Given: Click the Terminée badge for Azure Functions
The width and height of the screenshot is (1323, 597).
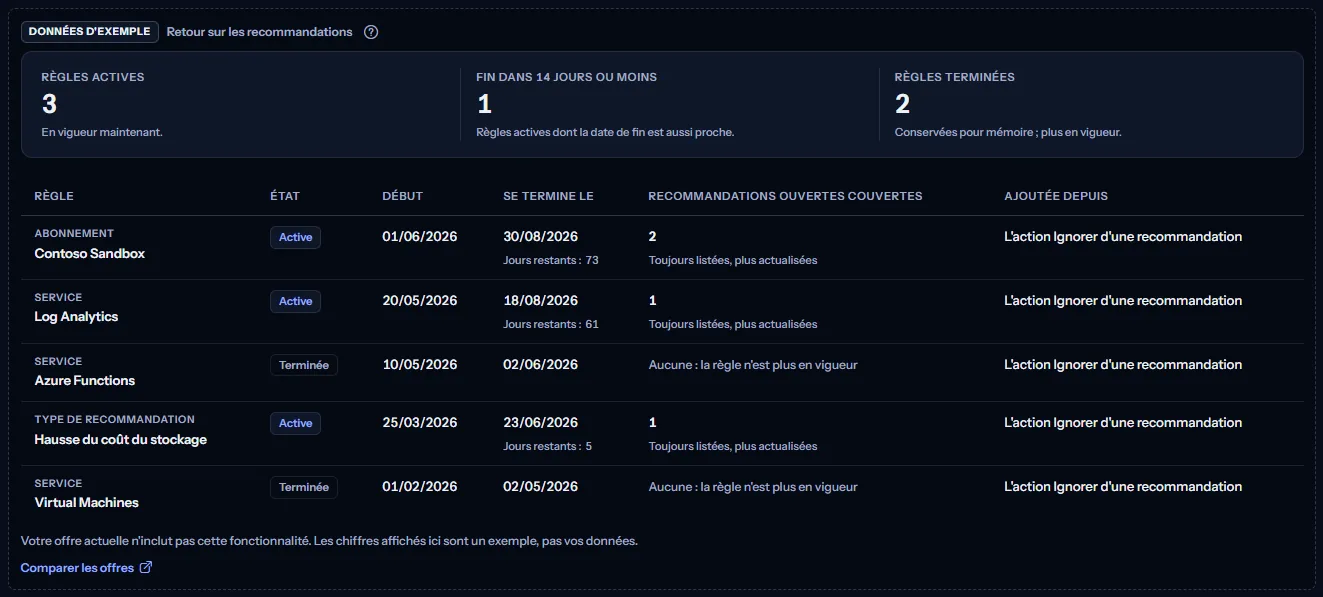Looking at the screenshot, I should click(304, 365).
